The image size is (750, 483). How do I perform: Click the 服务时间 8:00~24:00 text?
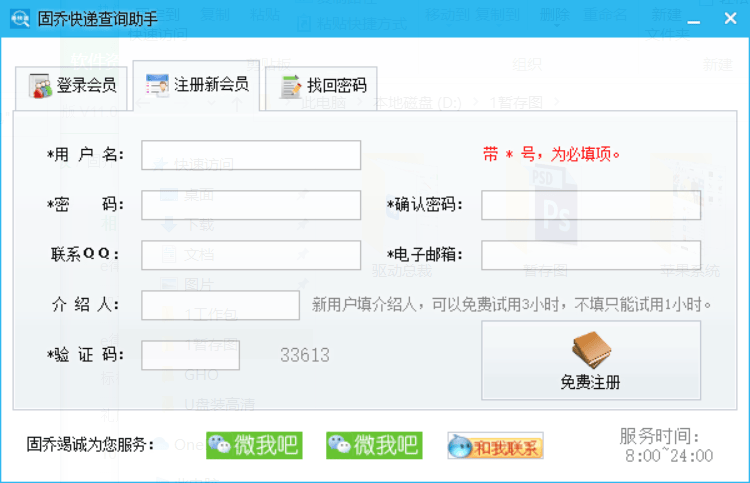[666, 446]
